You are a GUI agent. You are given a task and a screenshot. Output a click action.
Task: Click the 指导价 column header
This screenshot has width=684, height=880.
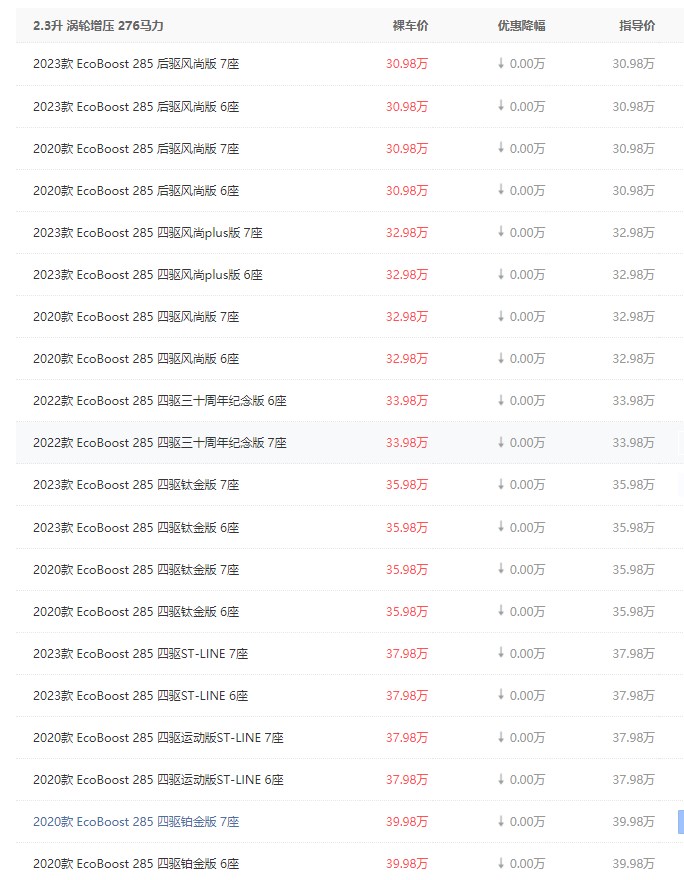637,26
